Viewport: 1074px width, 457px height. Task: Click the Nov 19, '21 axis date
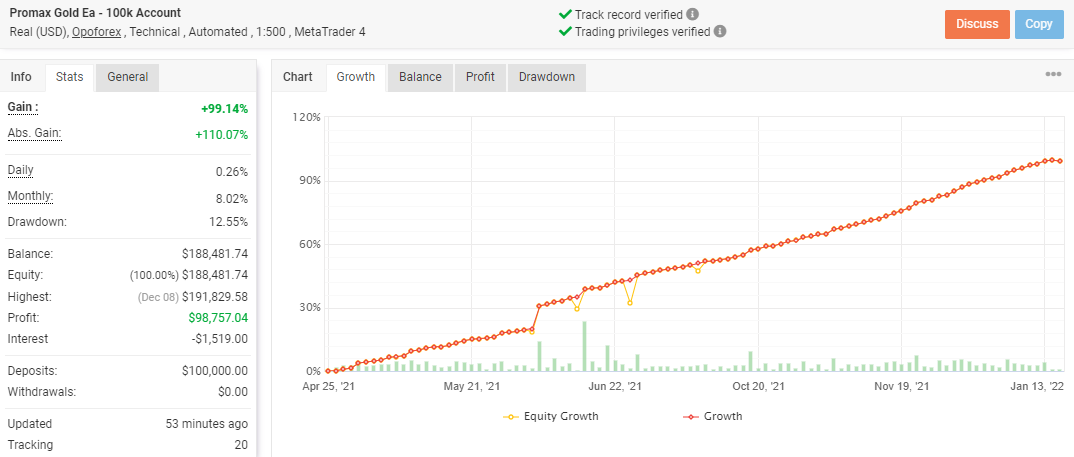(x=901, y=386)
